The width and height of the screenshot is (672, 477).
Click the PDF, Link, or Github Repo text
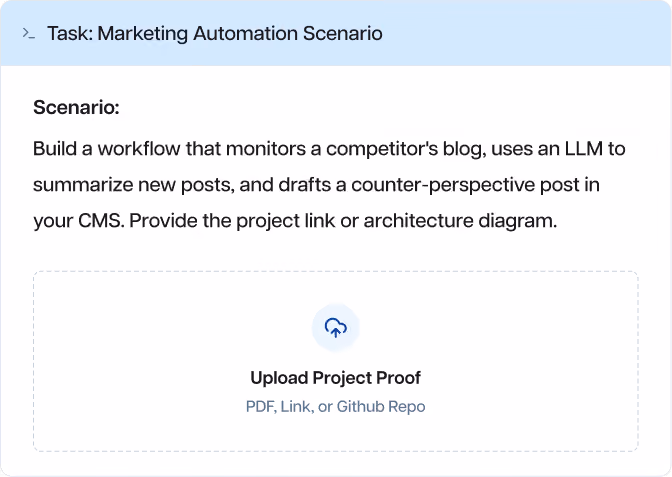click(336, 406)
